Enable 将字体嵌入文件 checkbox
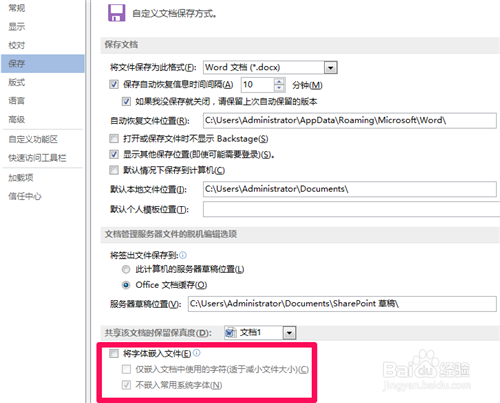Viewport: 500px width, 403px height. [114, 353]
